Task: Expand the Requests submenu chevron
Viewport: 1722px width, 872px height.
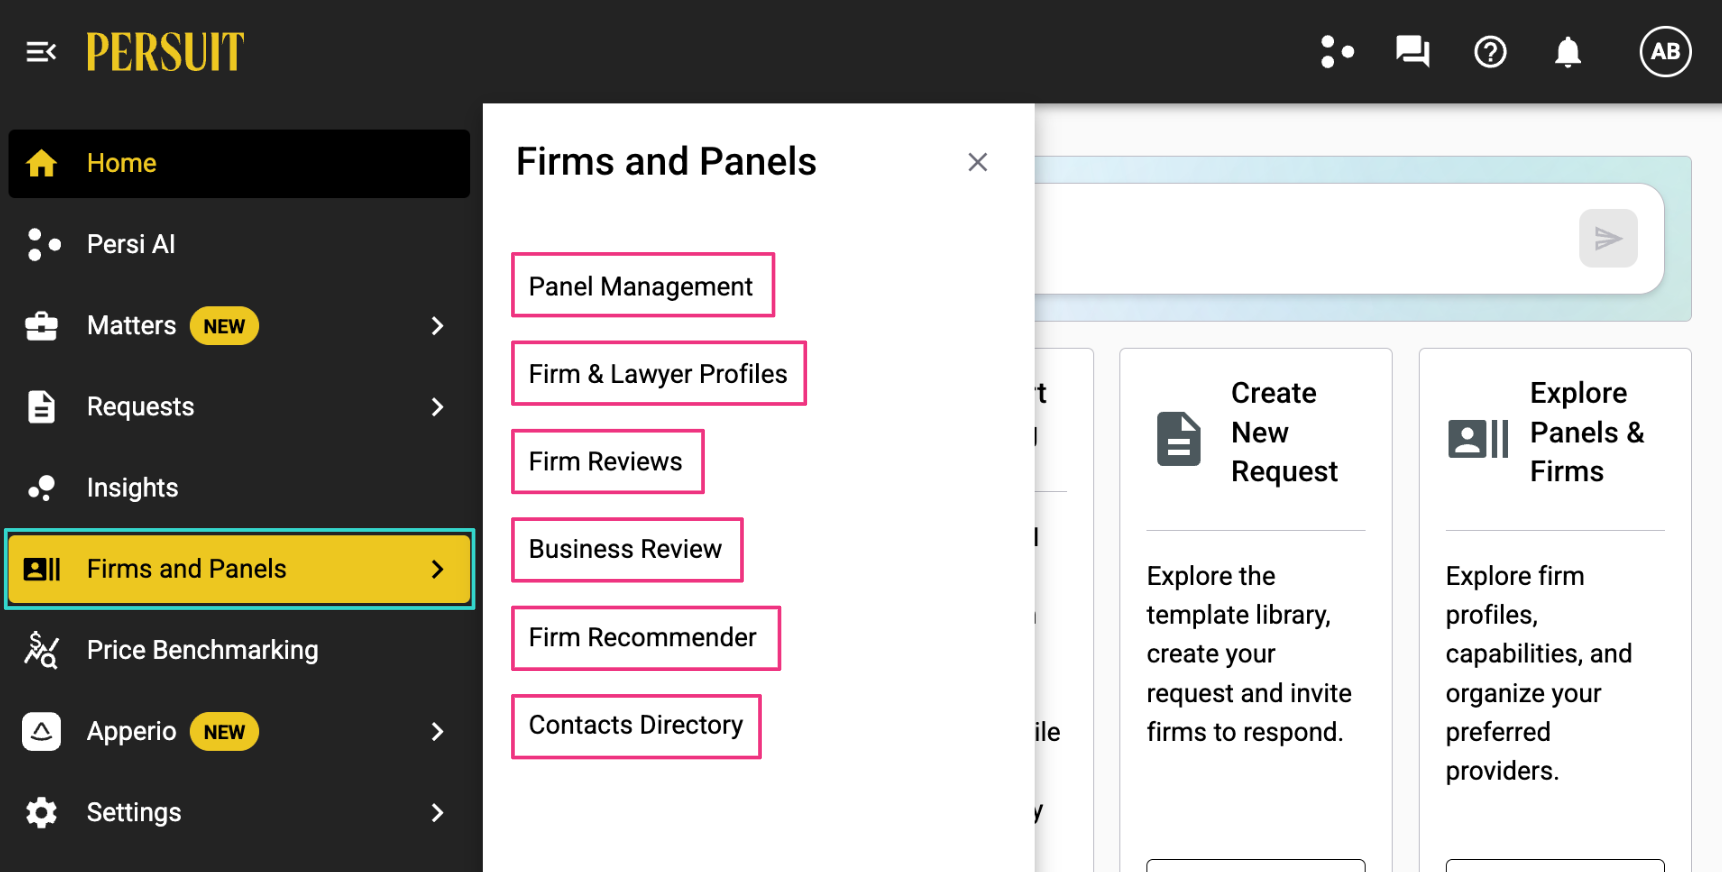Action: coord(437,407)
